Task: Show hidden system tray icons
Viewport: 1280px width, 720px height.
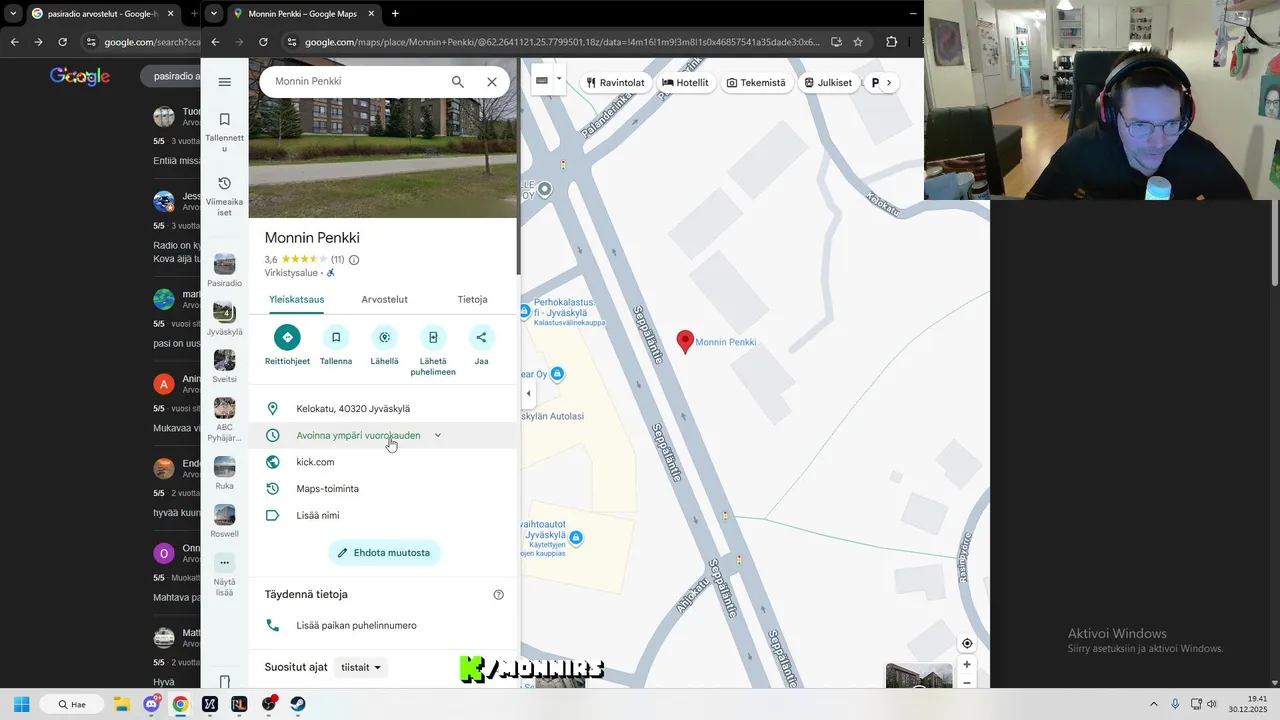Action: click(1153, 704)
